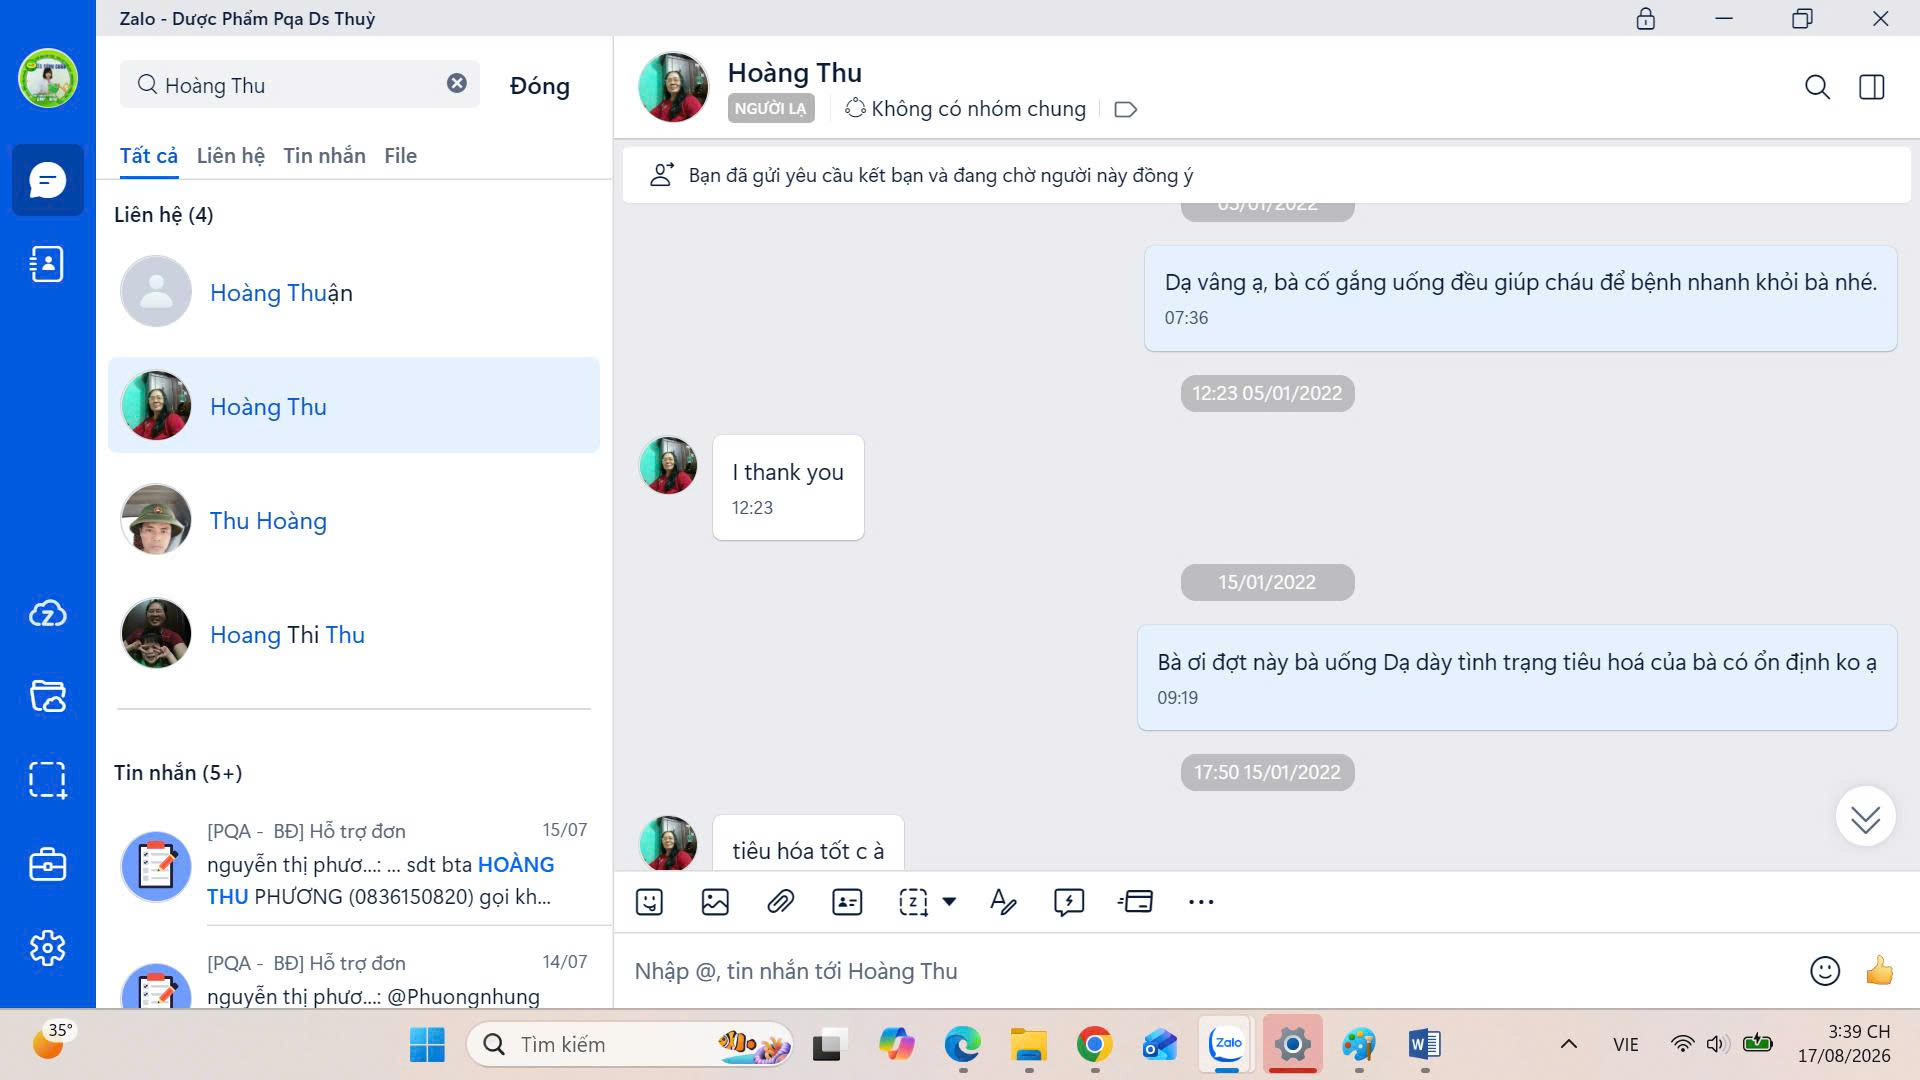Click the message starting Bà ơi đợt này

(1517, 677)
